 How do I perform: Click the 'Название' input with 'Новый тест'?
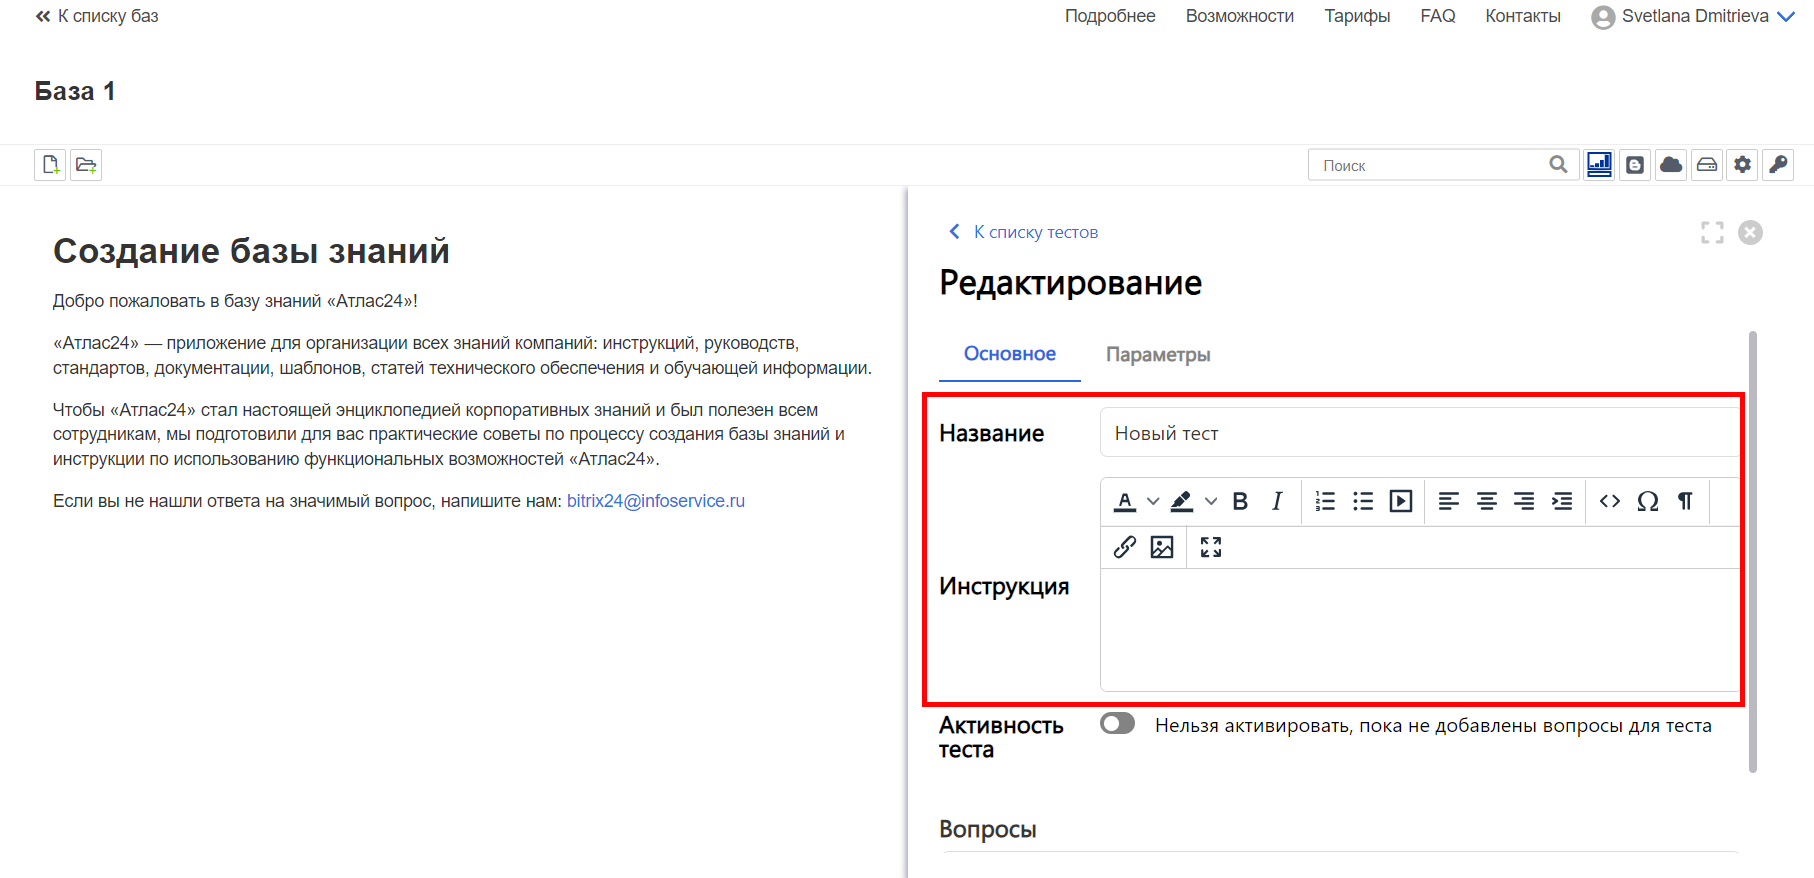point(1420,433)
